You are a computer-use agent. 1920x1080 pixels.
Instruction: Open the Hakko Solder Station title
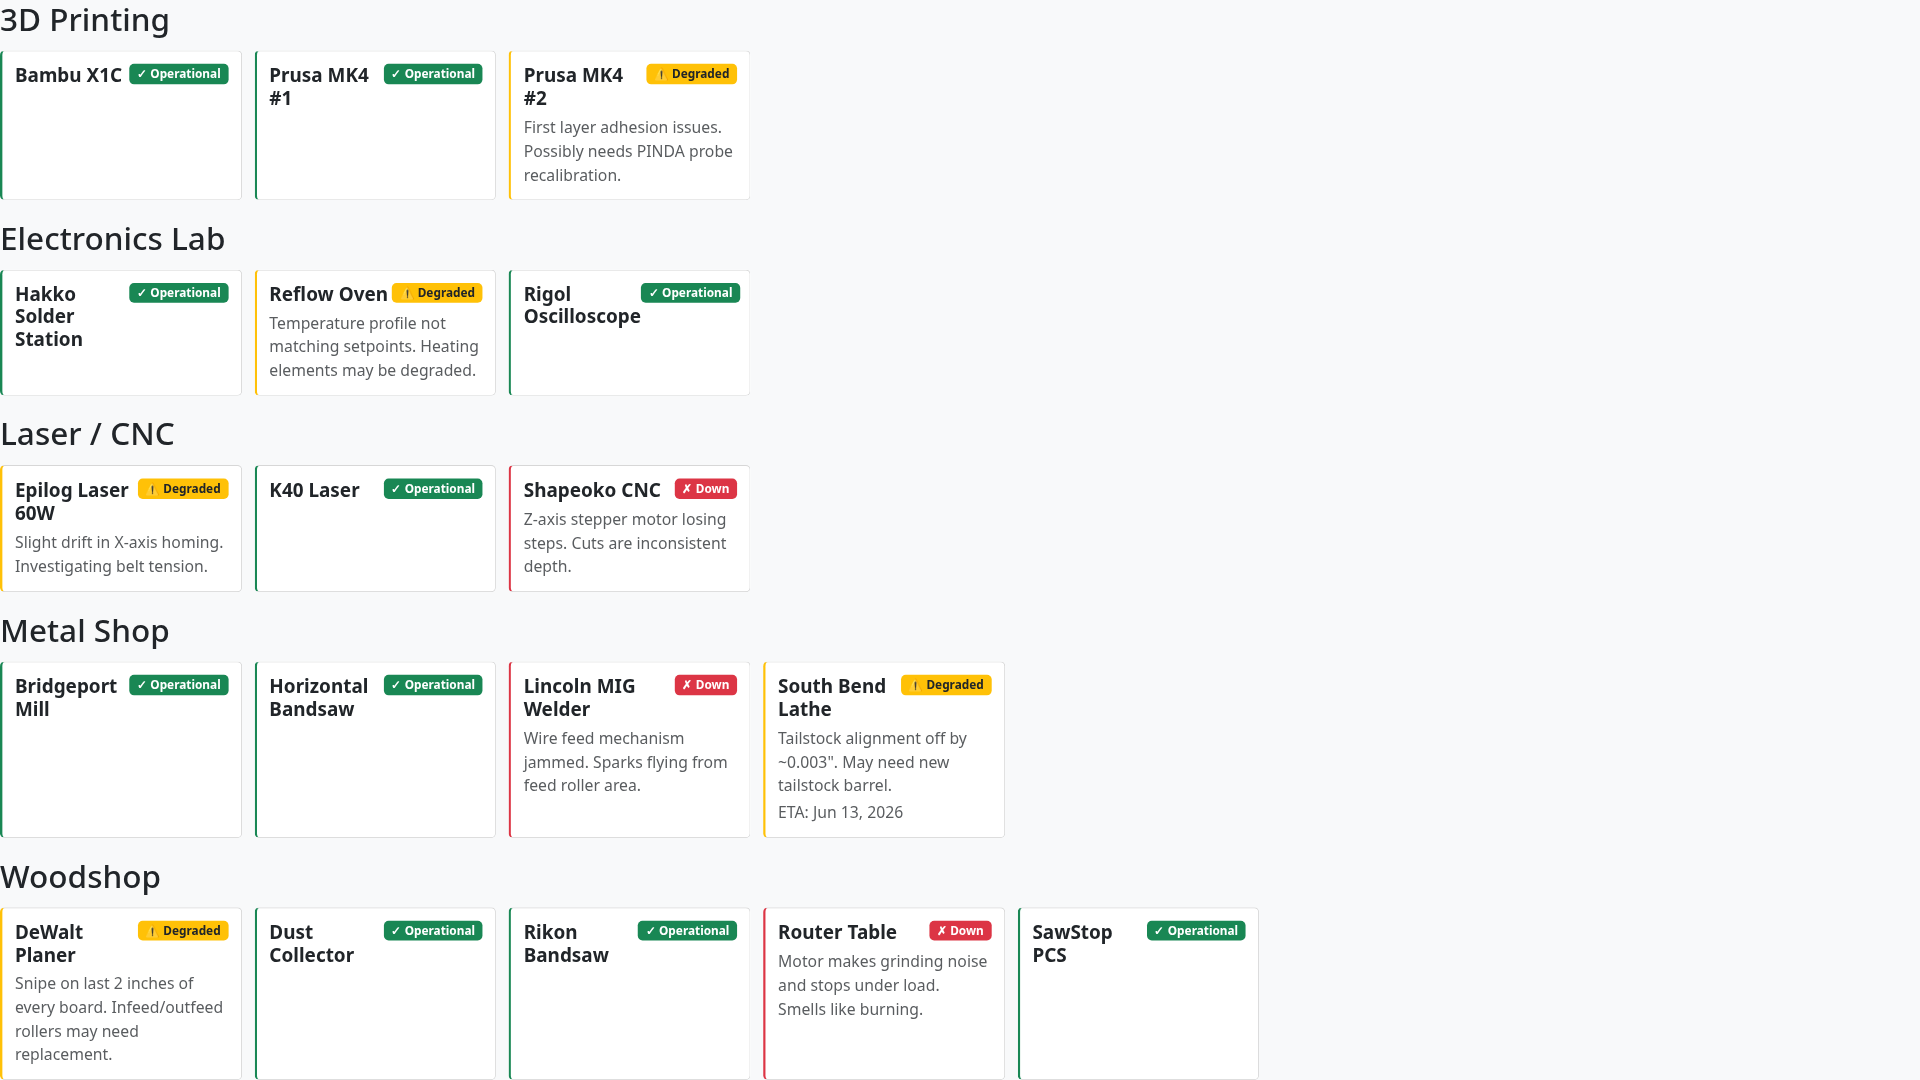(49, 316)
